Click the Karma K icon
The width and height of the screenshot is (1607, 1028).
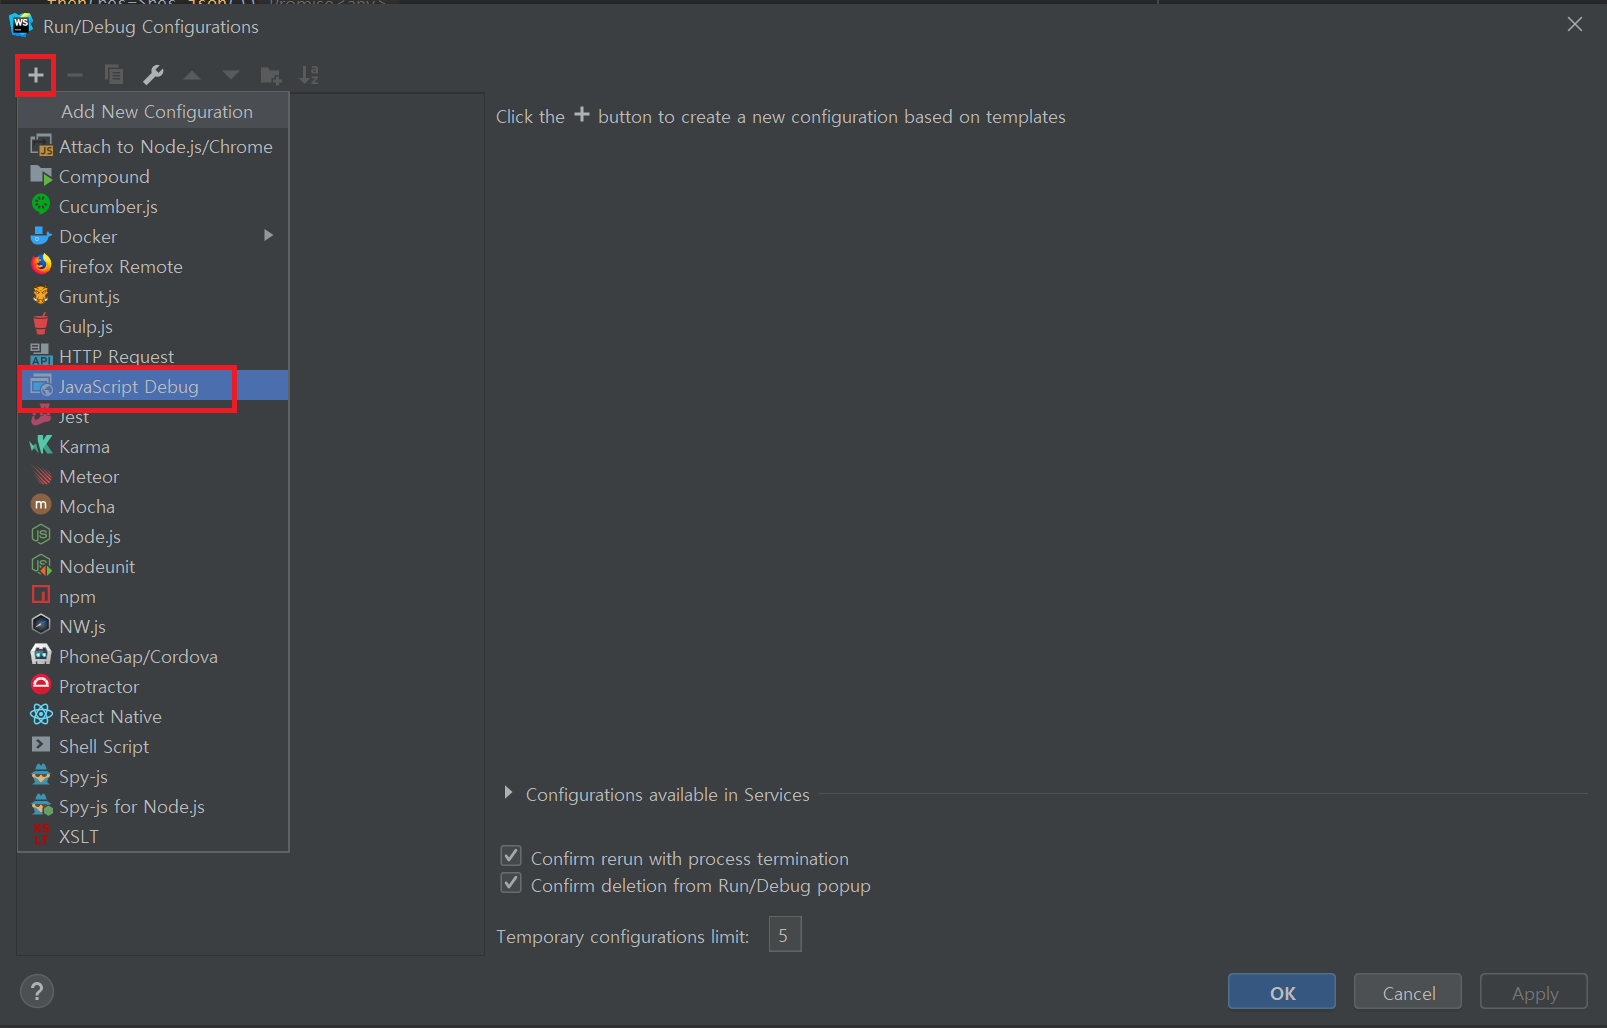point(41,445)
